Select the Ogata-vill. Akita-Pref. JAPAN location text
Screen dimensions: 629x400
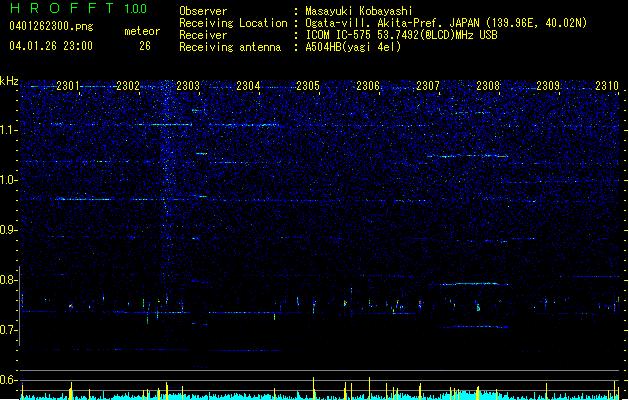446,23
